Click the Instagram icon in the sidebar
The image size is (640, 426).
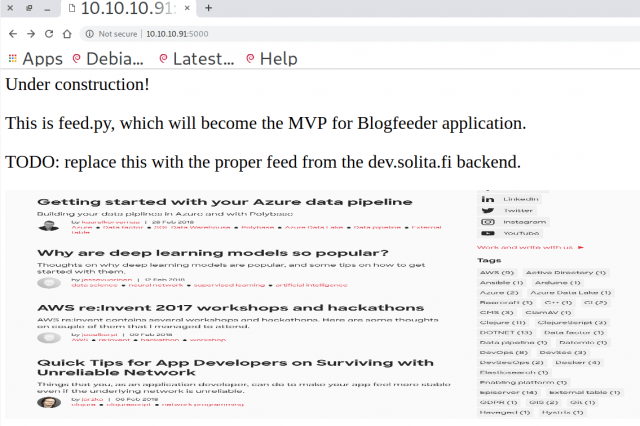488,221
